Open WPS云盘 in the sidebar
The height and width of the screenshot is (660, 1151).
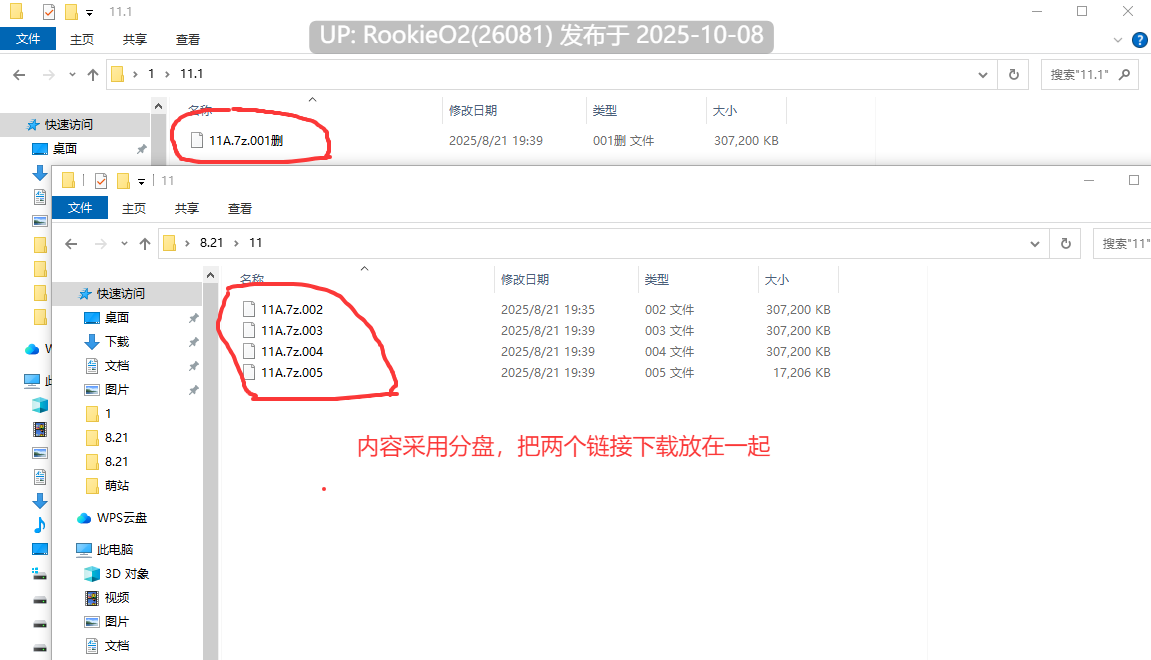click(x=122, y=518)
